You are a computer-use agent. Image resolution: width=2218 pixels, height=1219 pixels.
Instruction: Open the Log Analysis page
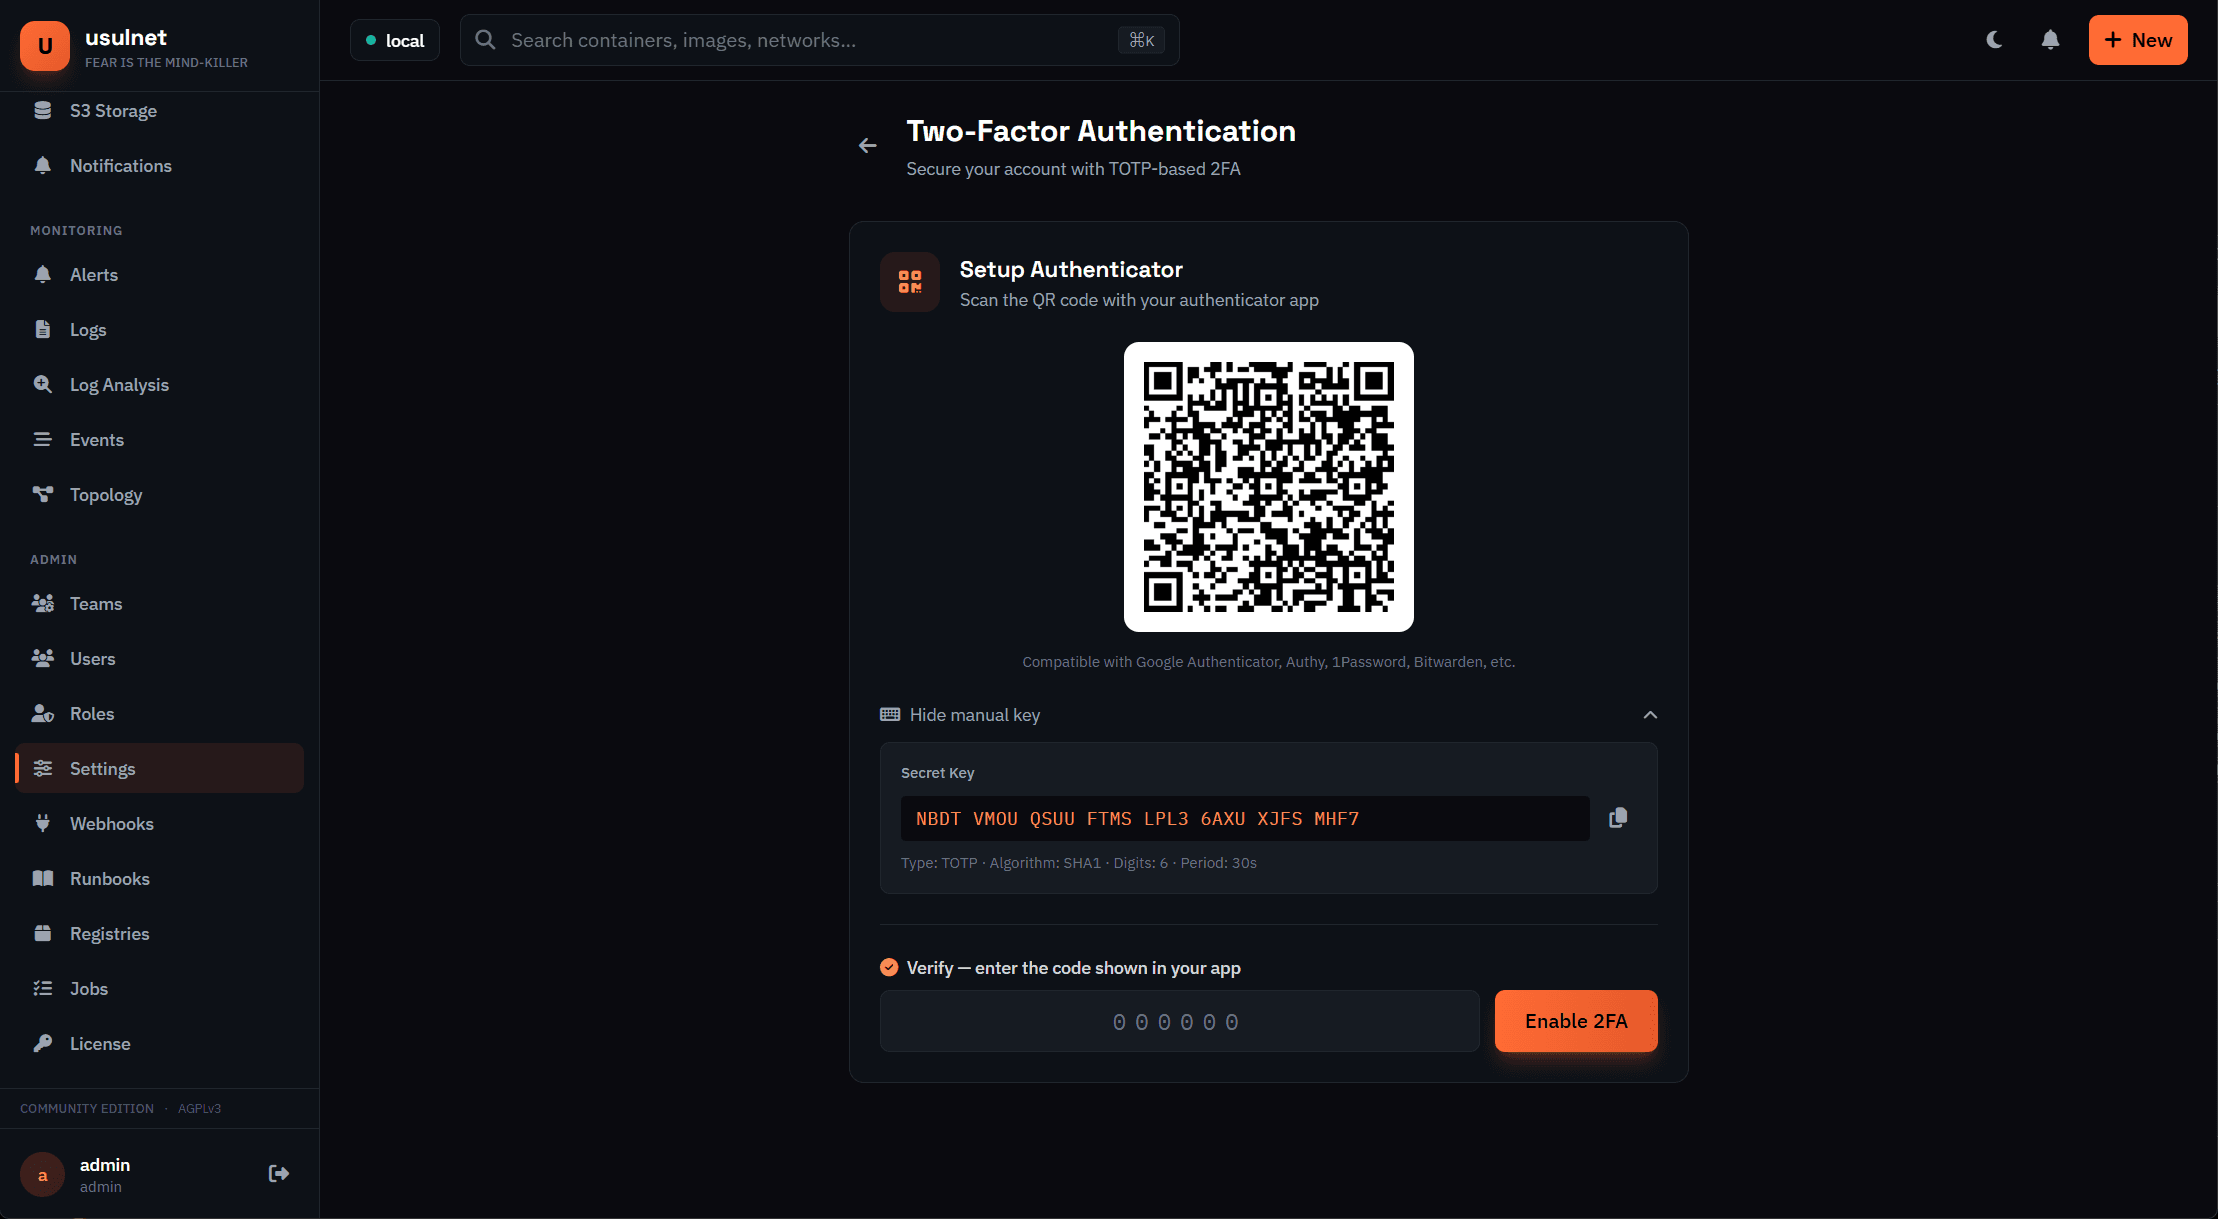(x=119, y=385)
